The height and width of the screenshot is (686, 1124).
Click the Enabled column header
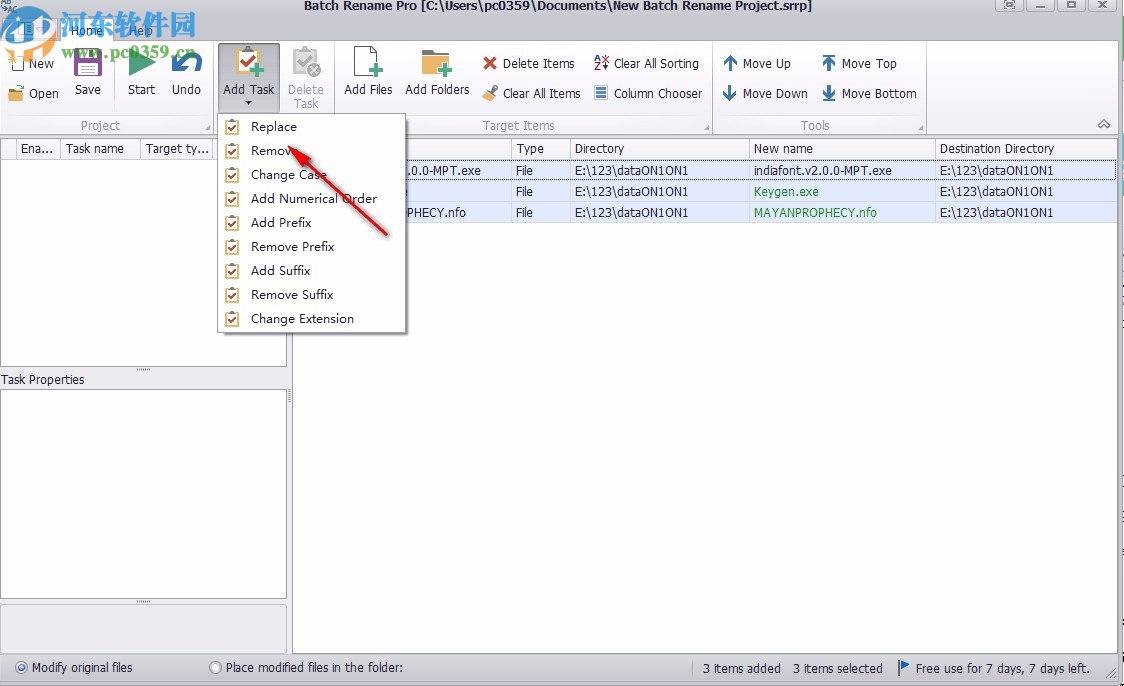tap(38, 148)
